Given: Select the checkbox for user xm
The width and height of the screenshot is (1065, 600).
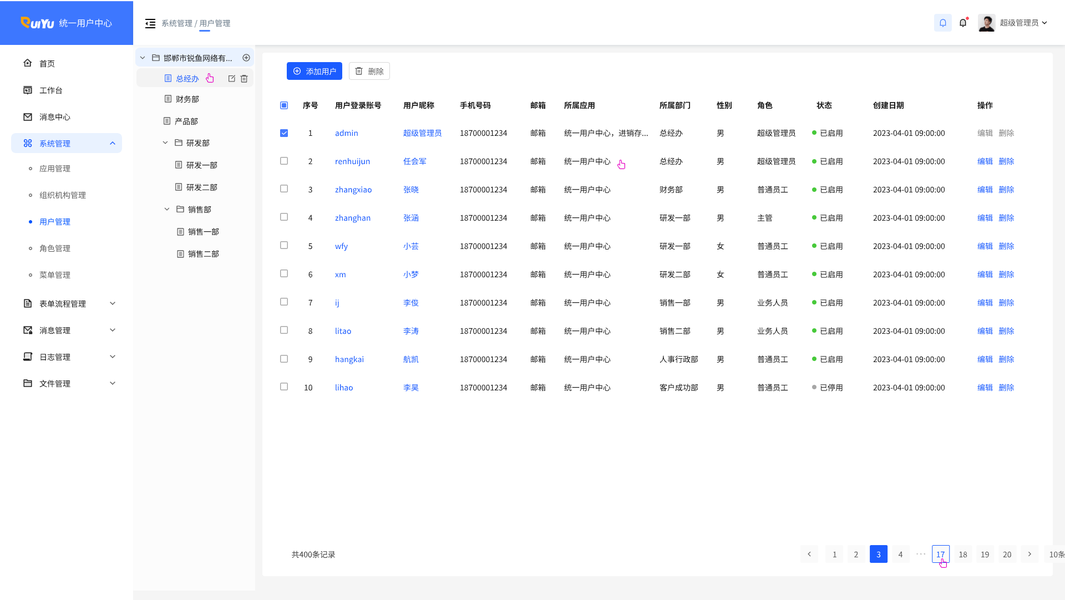Looking at the screenshot, I should [284, 274].
